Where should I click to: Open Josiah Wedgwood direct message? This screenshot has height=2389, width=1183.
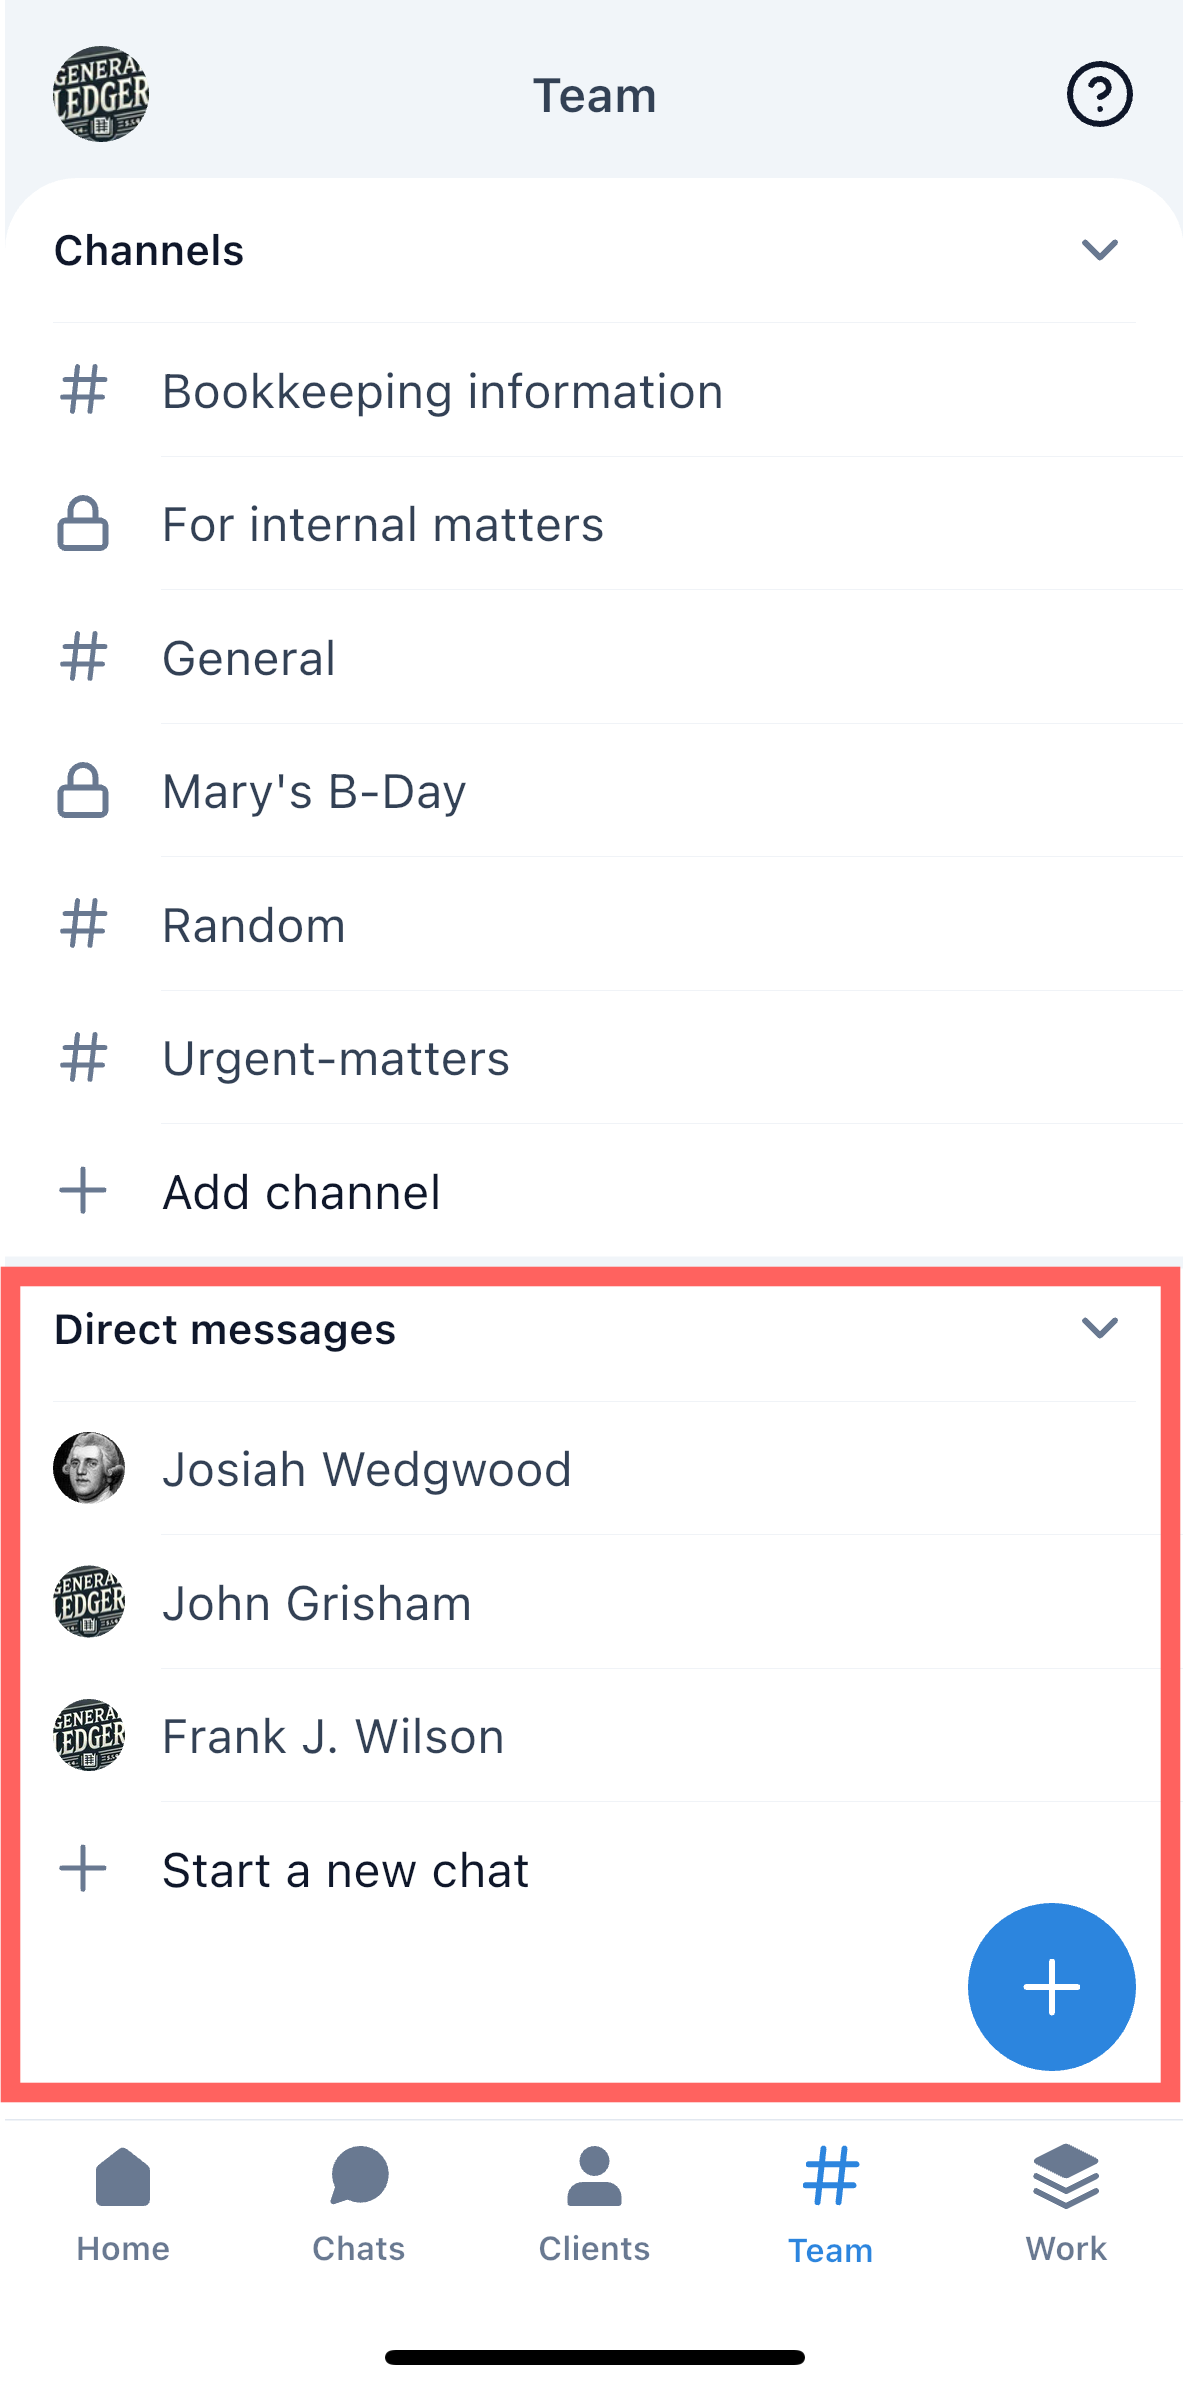tap(366, 1470)
